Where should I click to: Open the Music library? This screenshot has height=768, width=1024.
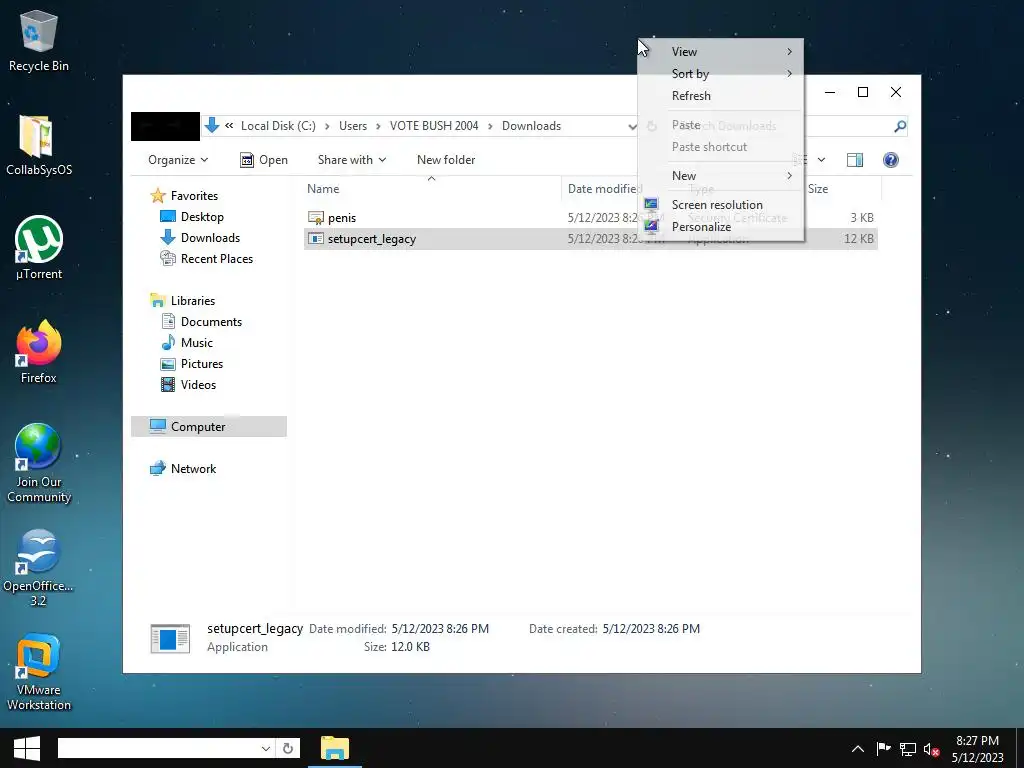click(x=197, y=342)
